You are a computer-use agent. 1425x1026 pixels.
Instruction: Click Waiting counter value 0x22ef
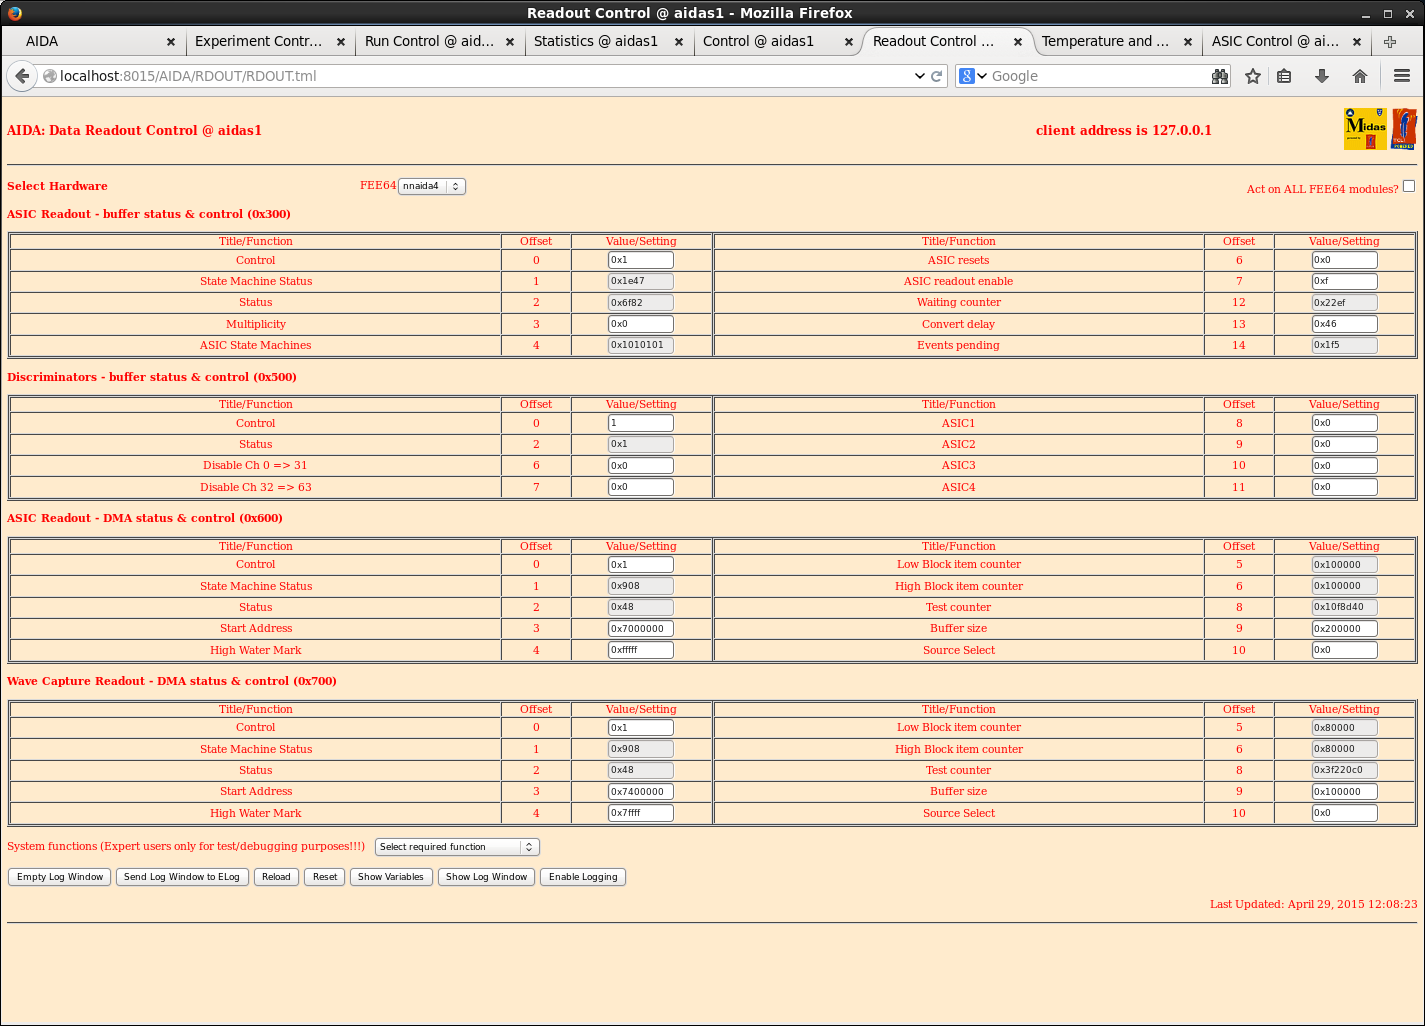coord(1344,303)
